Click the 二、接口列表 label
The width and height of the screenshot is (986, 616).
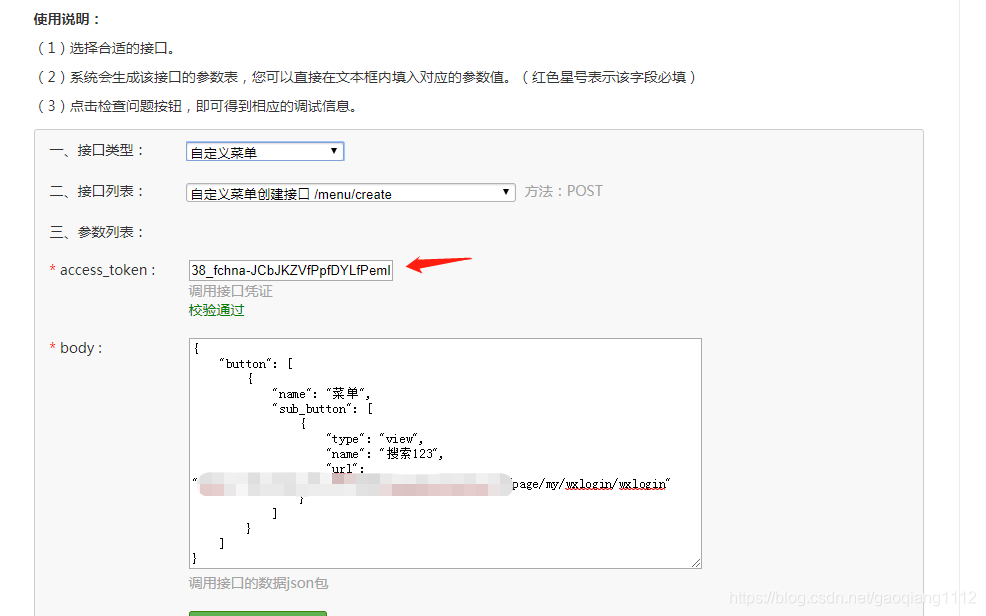97,191
